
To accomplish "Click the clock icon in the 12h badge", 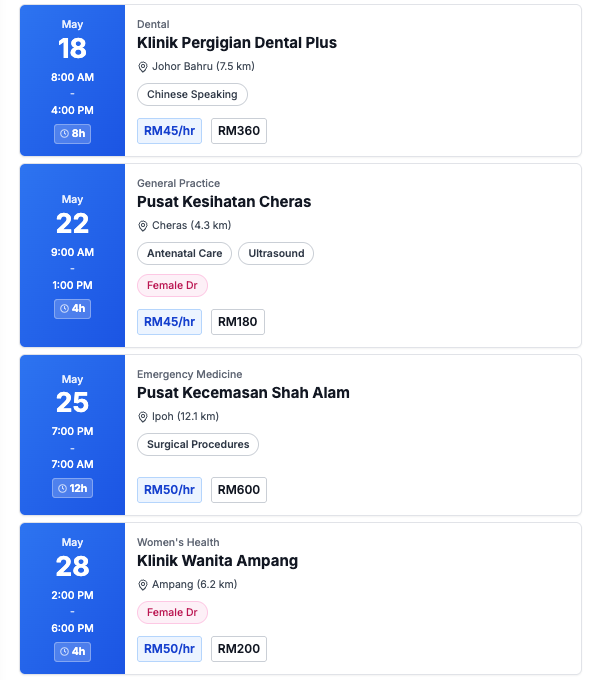I will click(x=62, y=488).
